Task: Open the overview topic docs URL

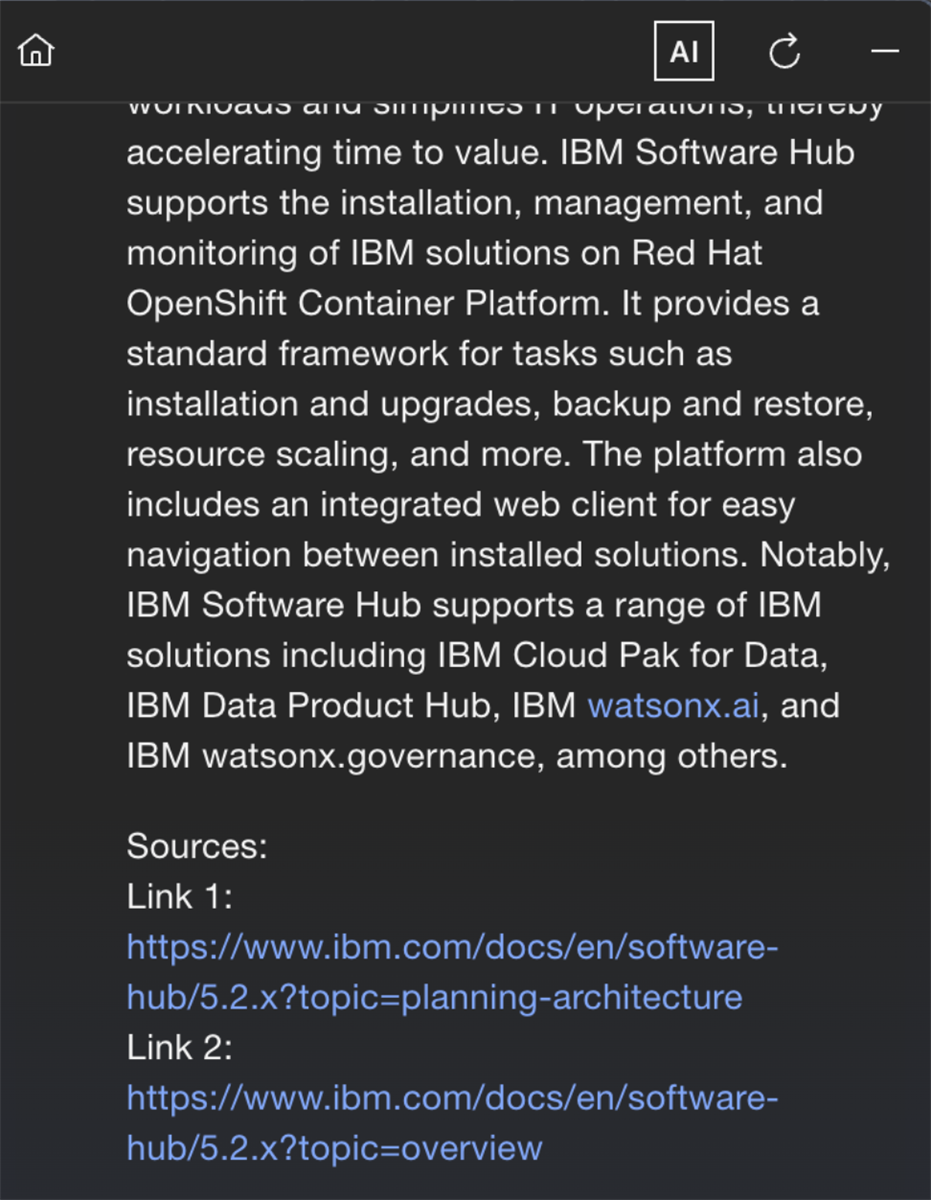Action: click(x=452, y=1122)
